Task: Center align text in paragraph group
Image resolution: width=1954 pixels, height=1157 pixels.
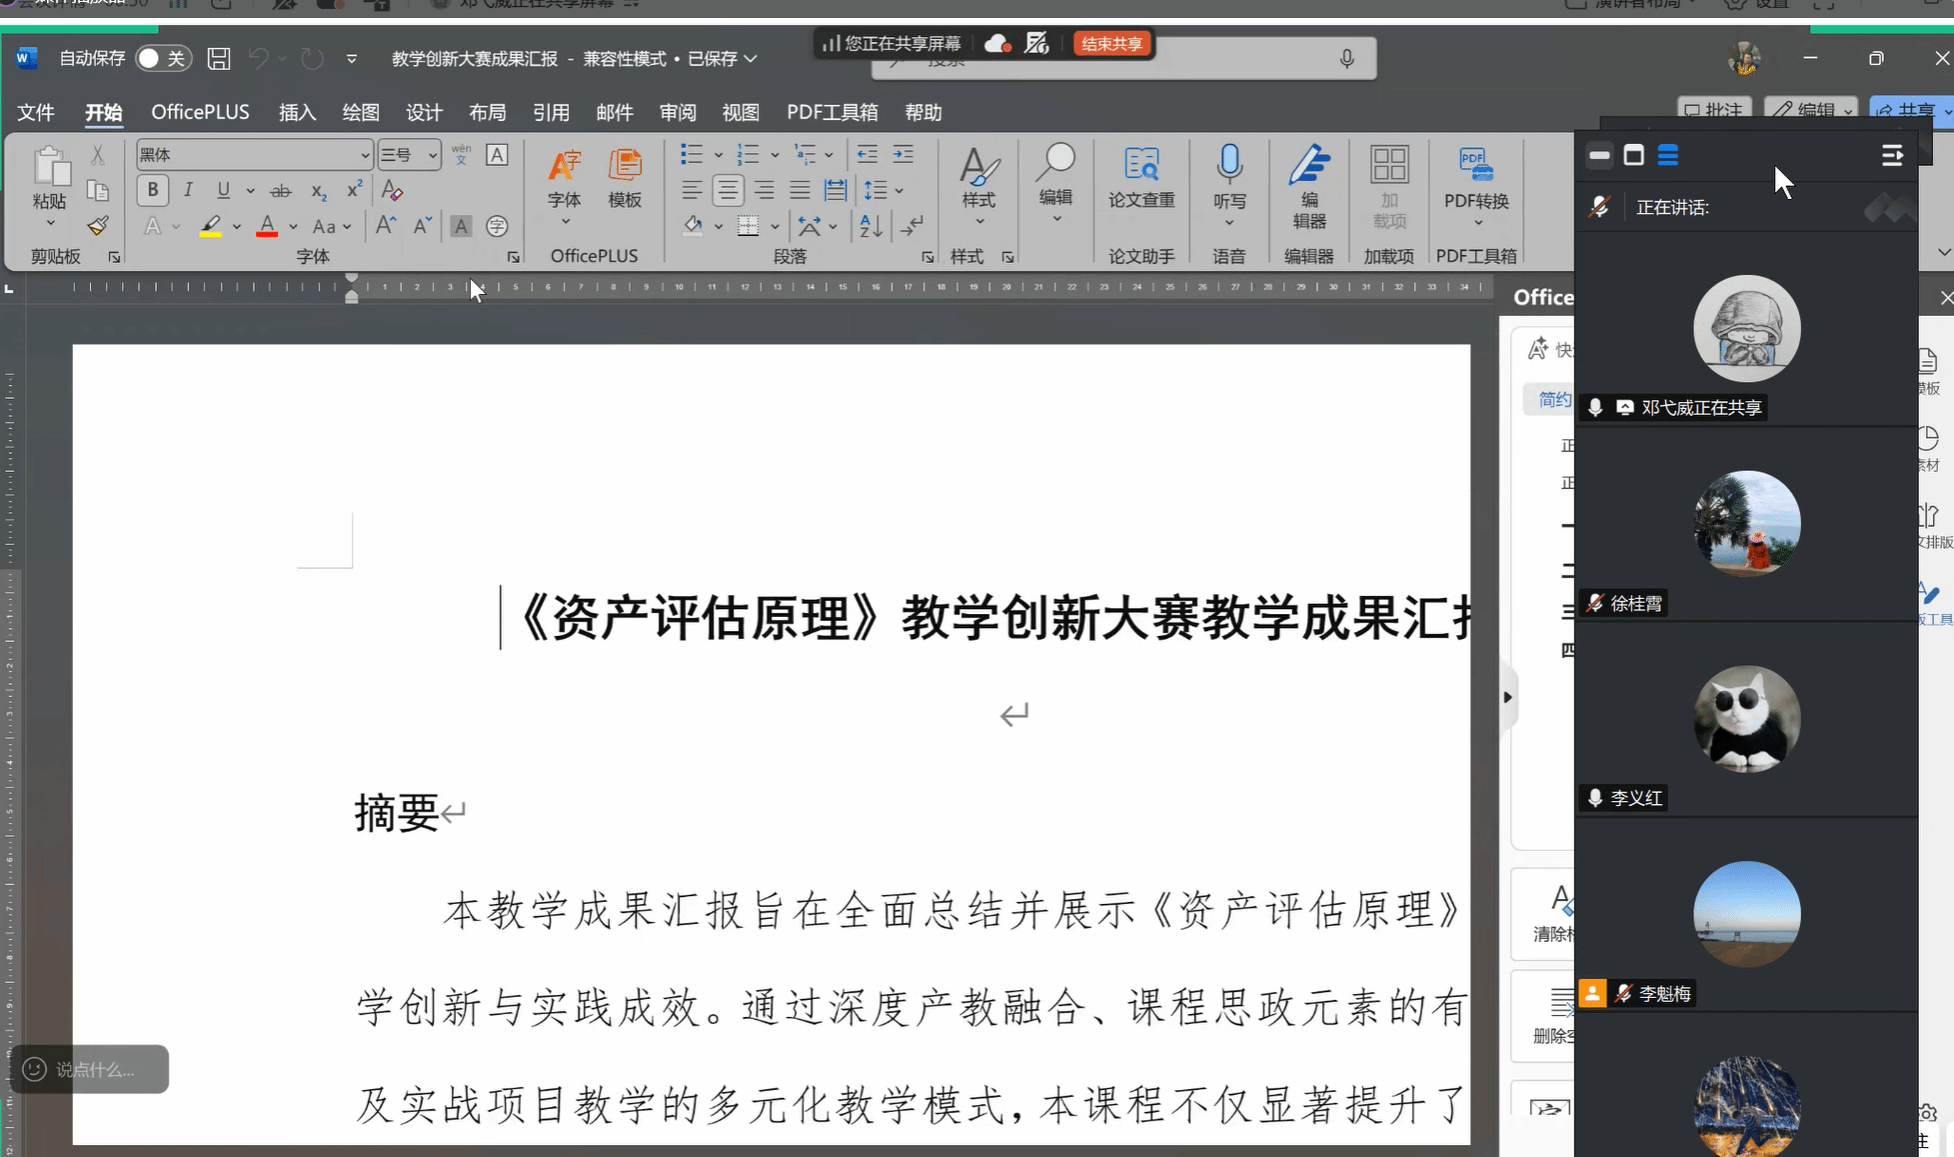Action: coord(728,190)
